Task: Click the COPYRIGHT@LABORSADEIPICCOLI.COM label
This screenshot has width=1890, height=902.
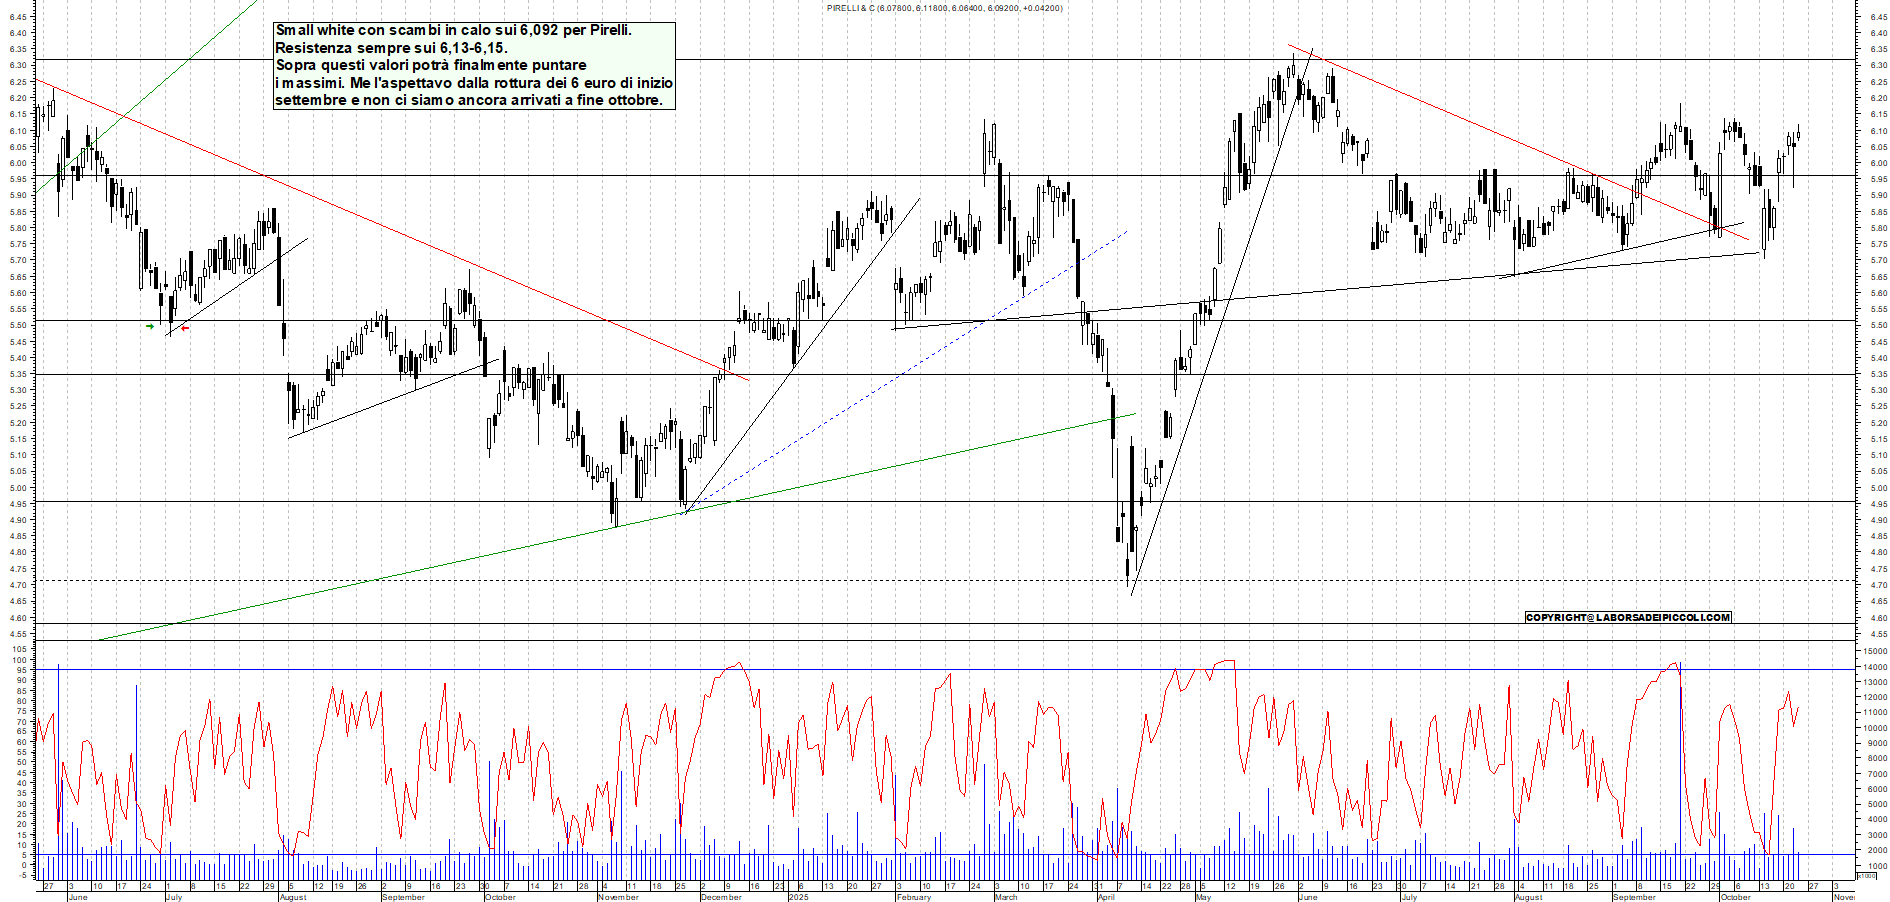Action: pos(1627,617)
